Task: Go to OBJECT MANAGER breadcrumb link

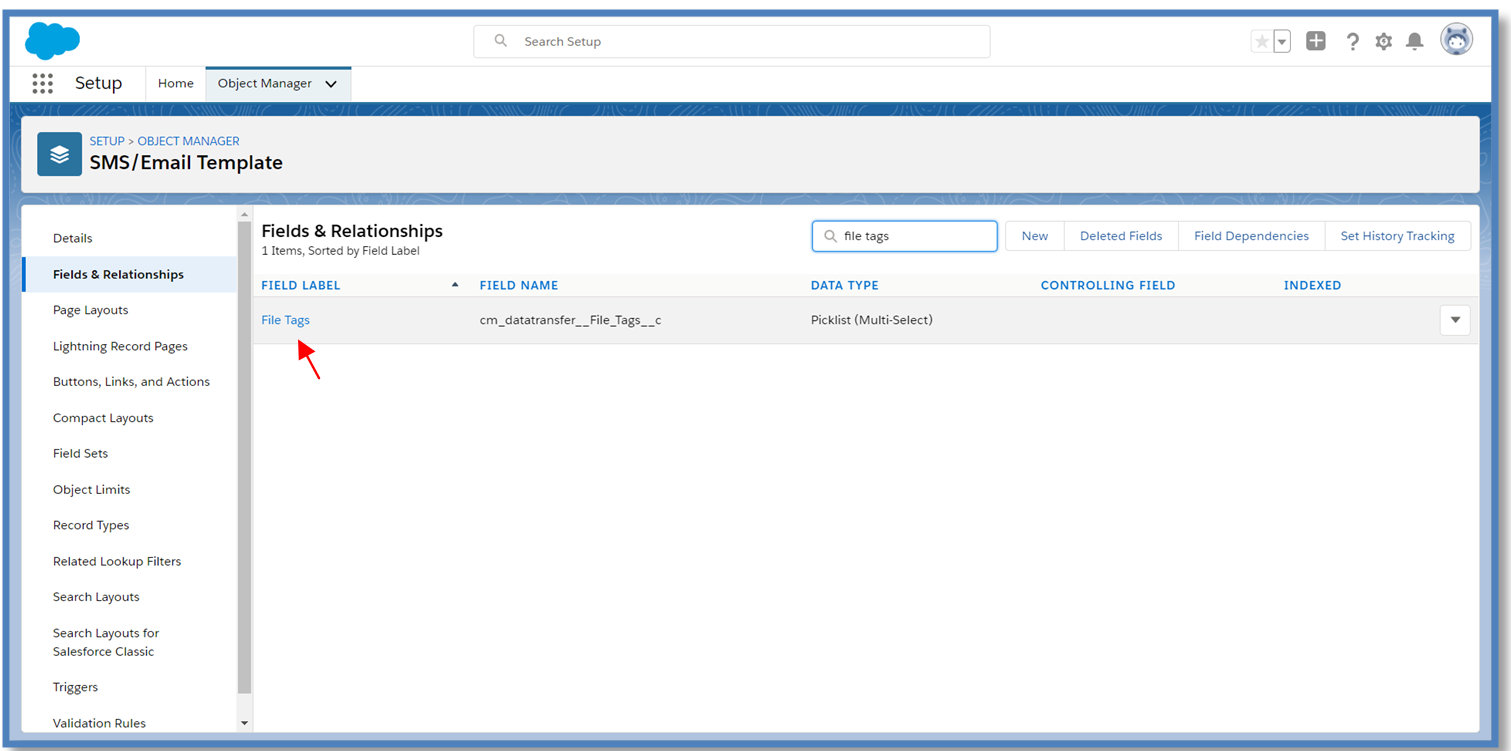Action: point(189,141)
